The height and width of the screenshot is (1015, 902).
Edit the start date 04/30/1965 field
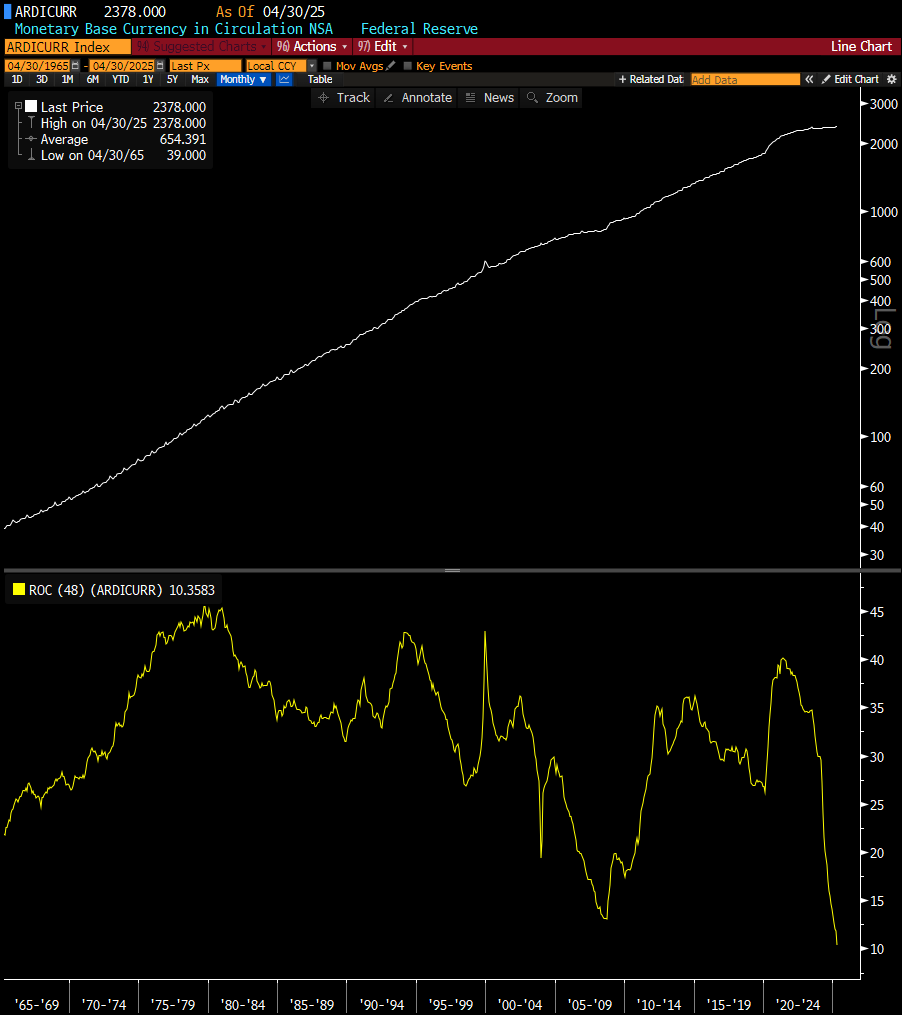pyautogui.click(x=38, y=65)
